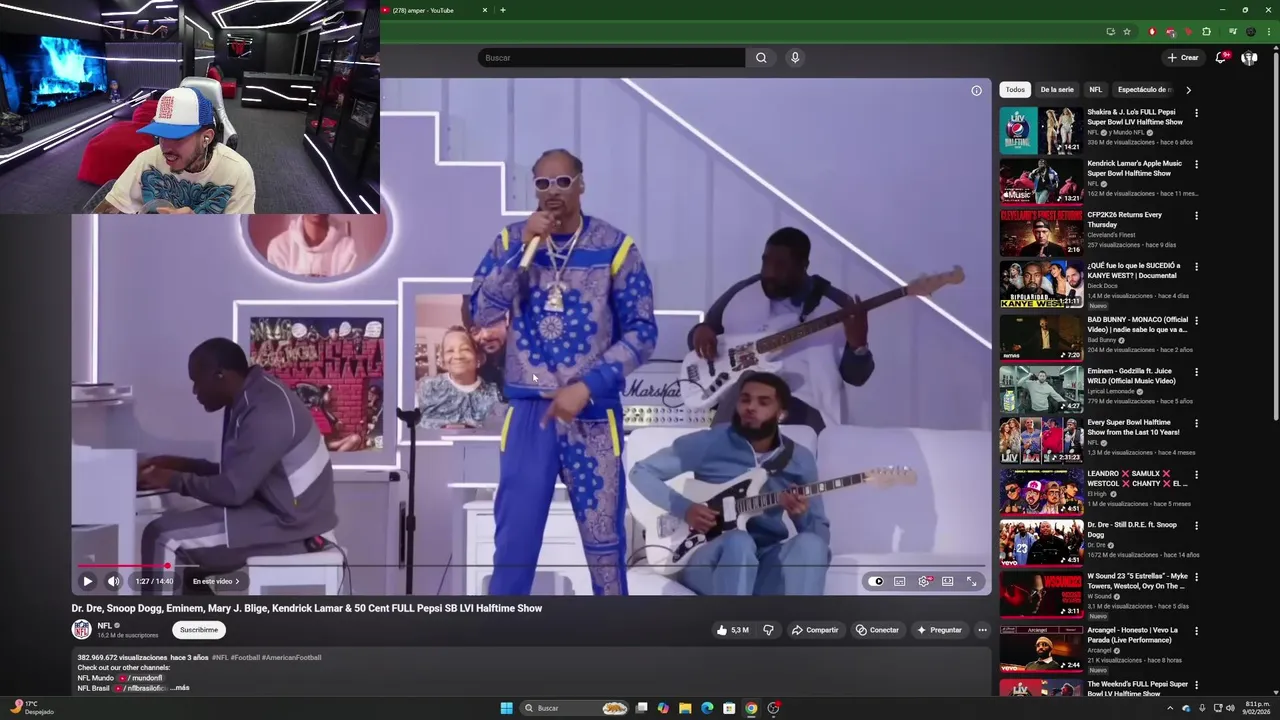Open Google Chrome from the taskbar
Image resolution: width=1280 pixels, height=720 pixels.
click(x=751, y=708)
